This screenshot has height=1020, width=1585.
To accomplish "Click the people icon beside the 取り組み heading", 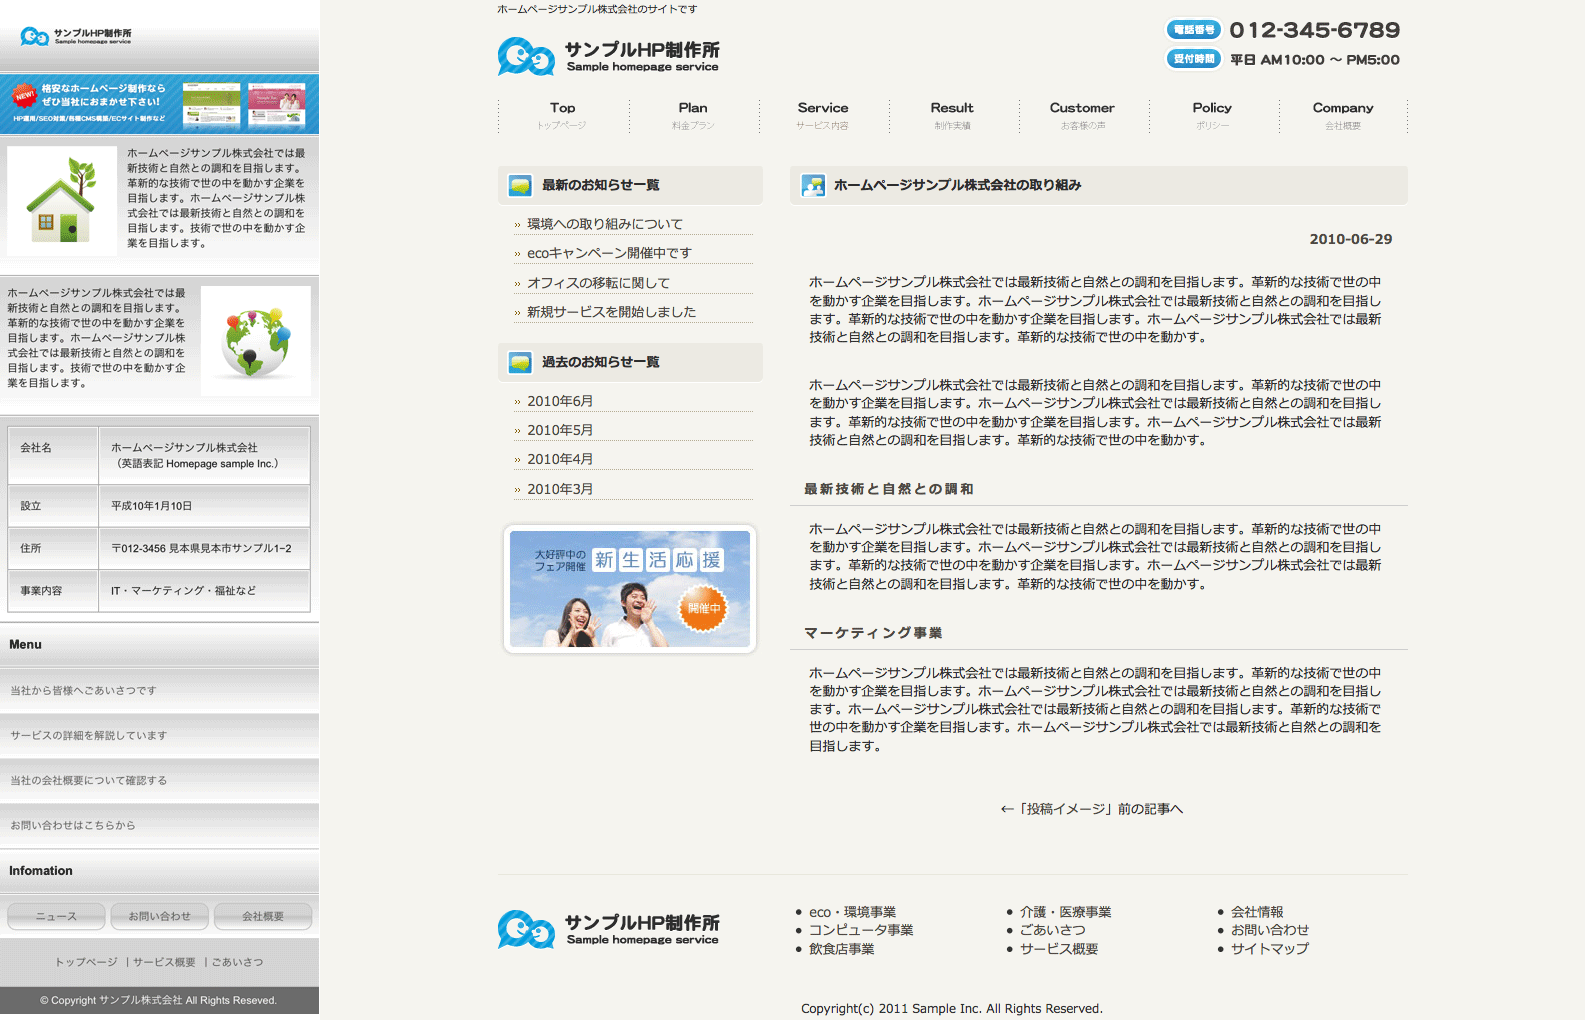I will (x=813, y=185).
